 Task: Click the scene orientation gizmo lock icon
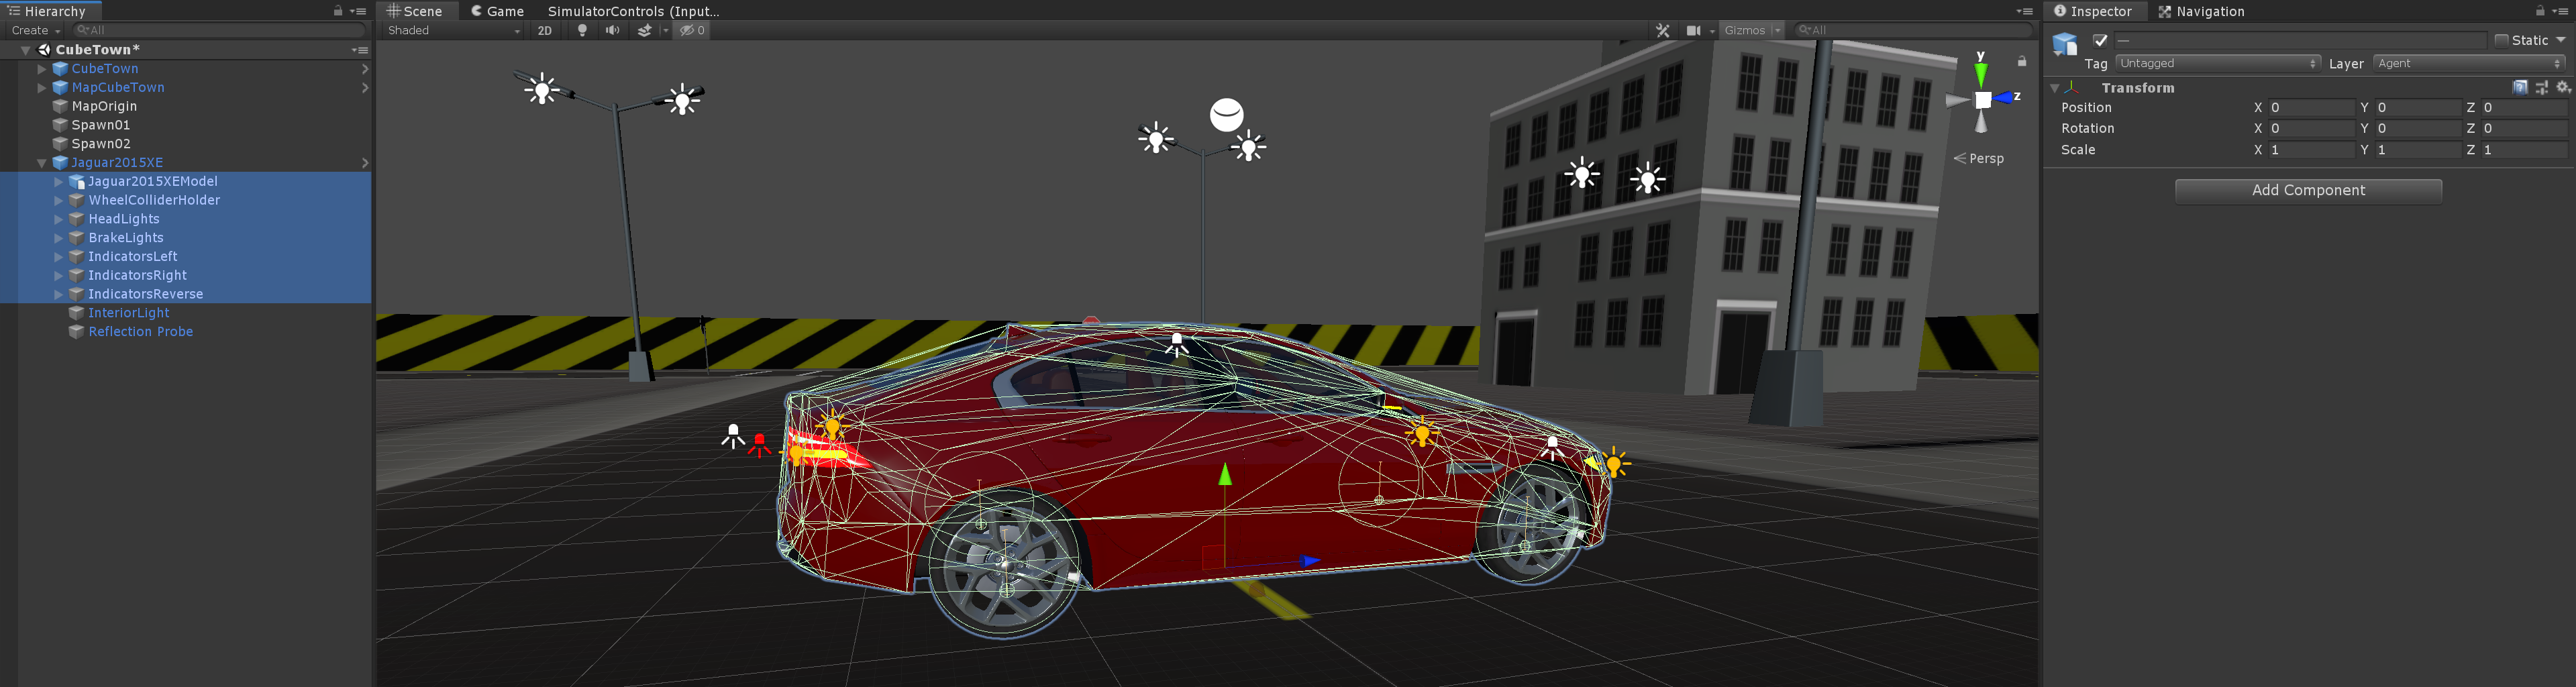point(2022,61)
